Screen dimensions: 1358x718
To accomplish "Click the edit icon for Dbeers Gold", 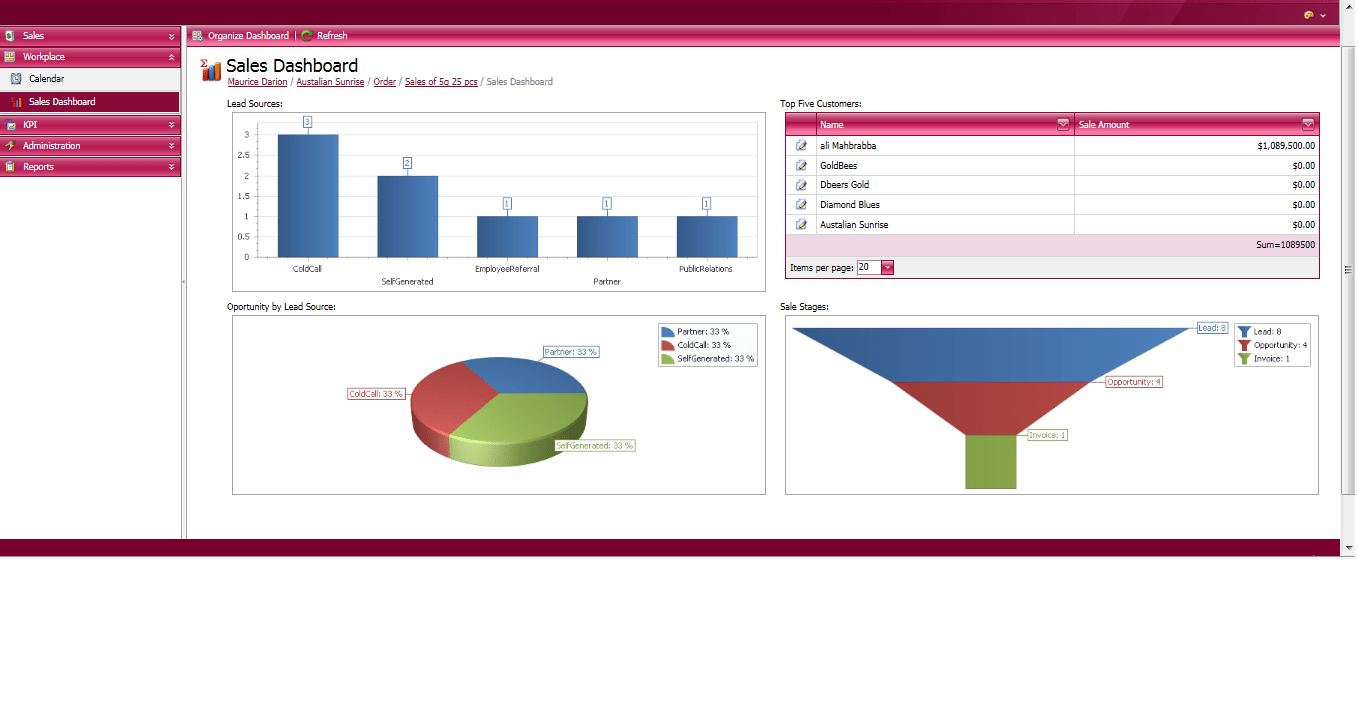I will click(x=801, y=185).
